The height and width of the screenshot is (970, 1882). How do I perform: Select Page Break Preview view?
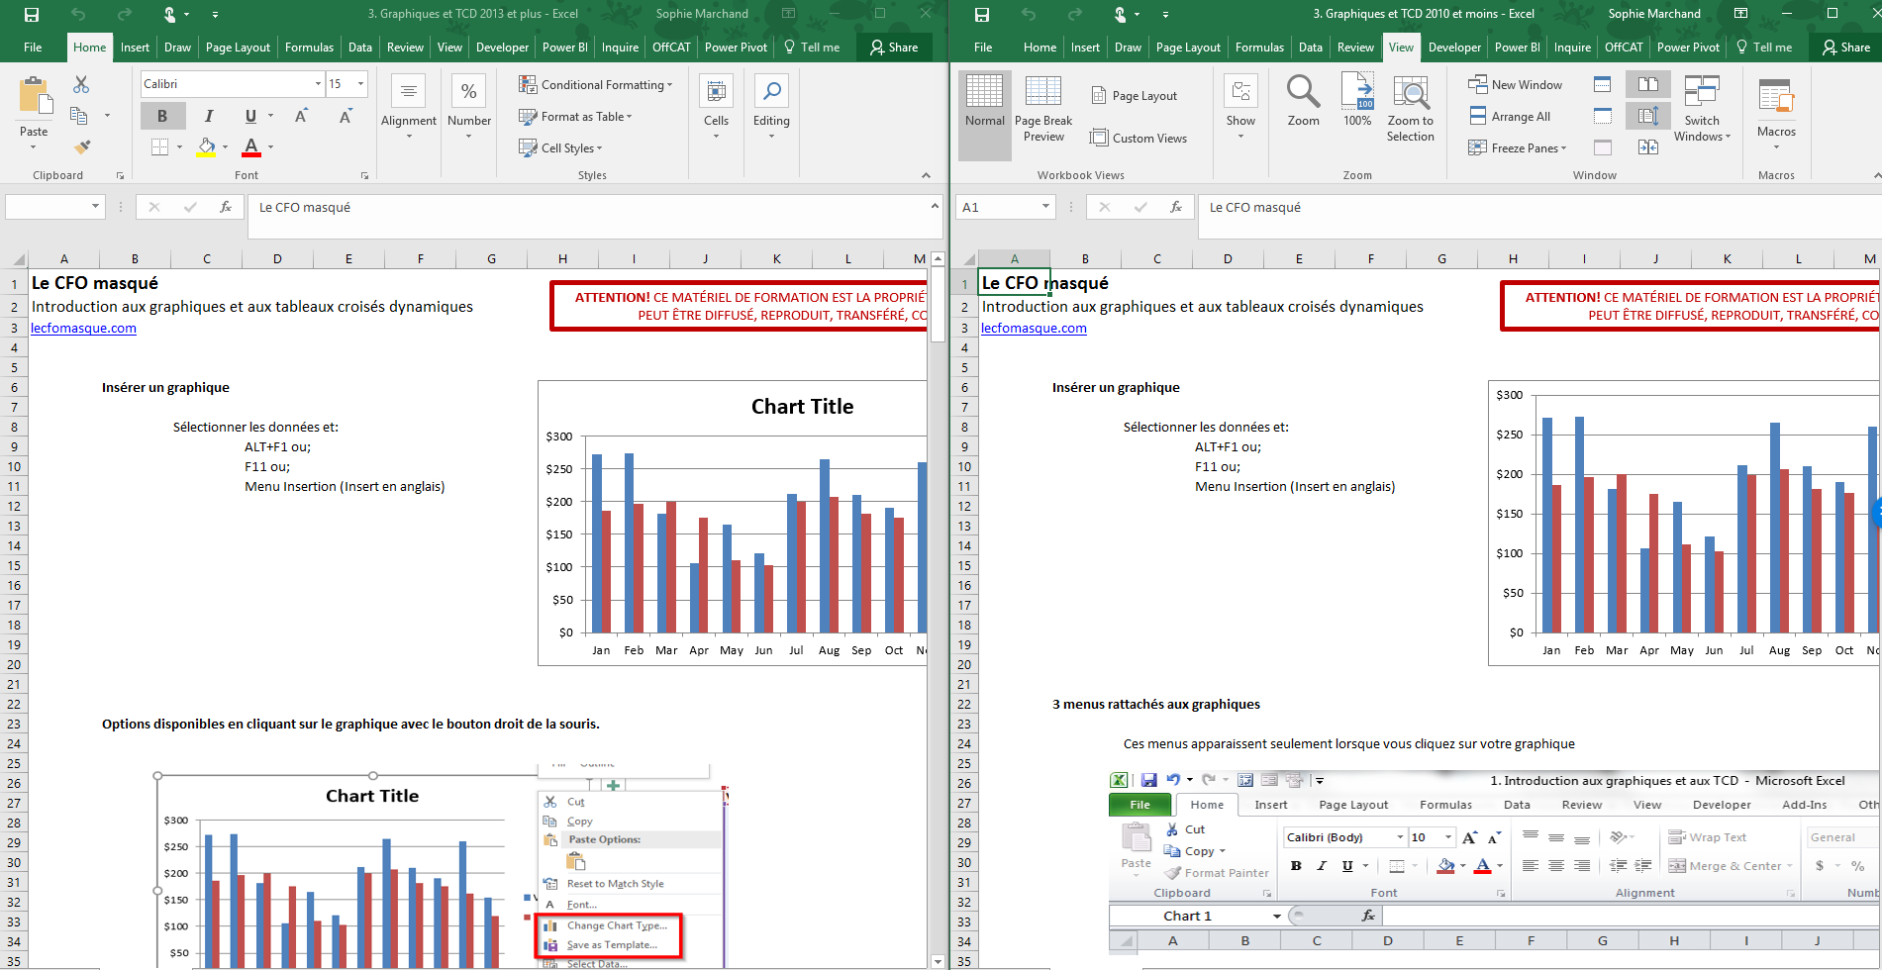pyautogui.click(x=1043, y=110)
